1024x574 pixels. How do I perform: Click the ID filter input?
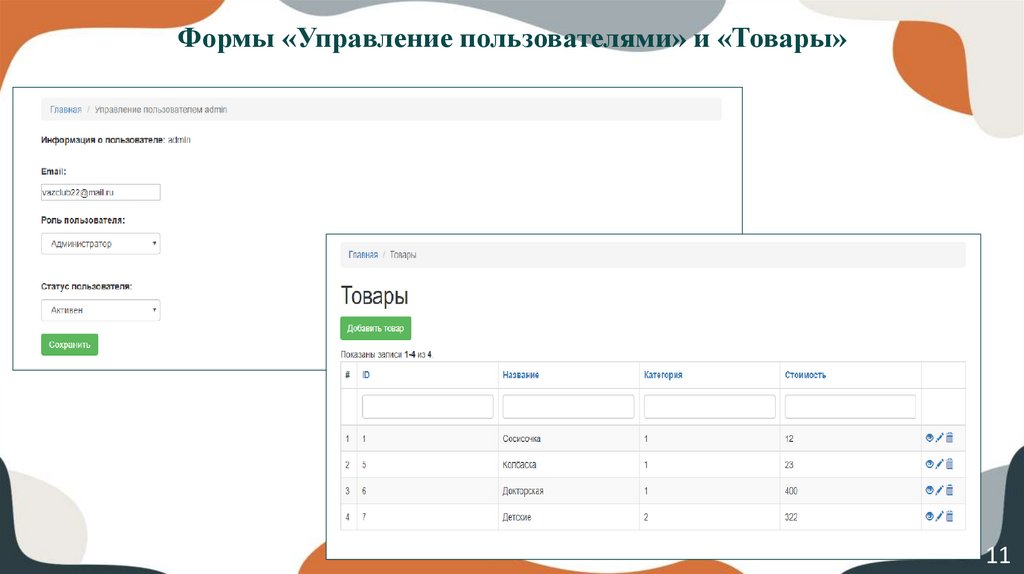pyautogui.click(x=428, y=406)
